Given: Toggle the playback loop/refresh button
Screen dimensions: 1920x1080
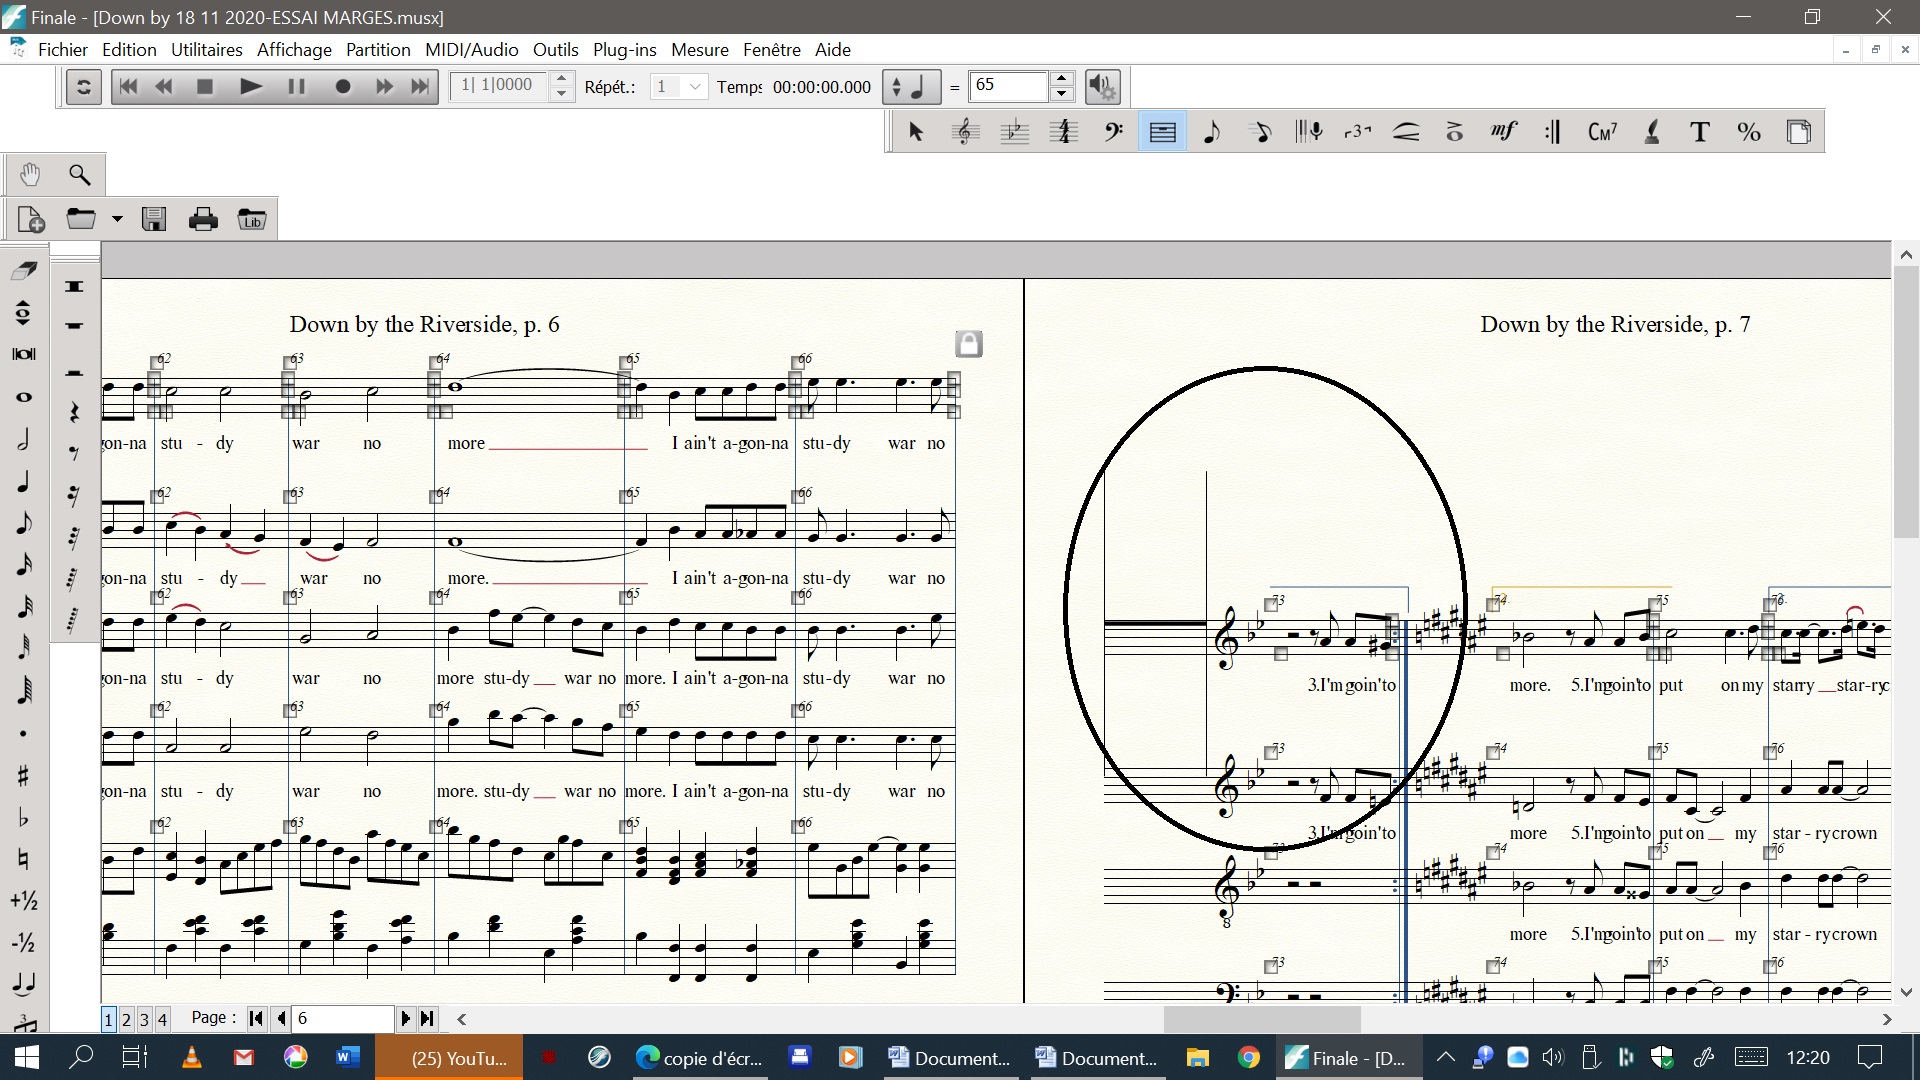Looking at the screenshot, I should pyautogui.click(x=84, y=87).
